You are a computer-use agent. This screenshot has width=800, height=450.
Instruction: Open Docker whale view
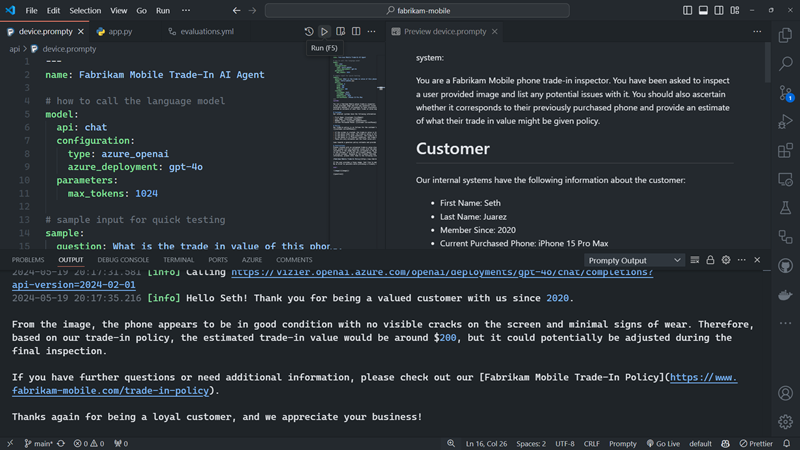(x=785, y=295)
